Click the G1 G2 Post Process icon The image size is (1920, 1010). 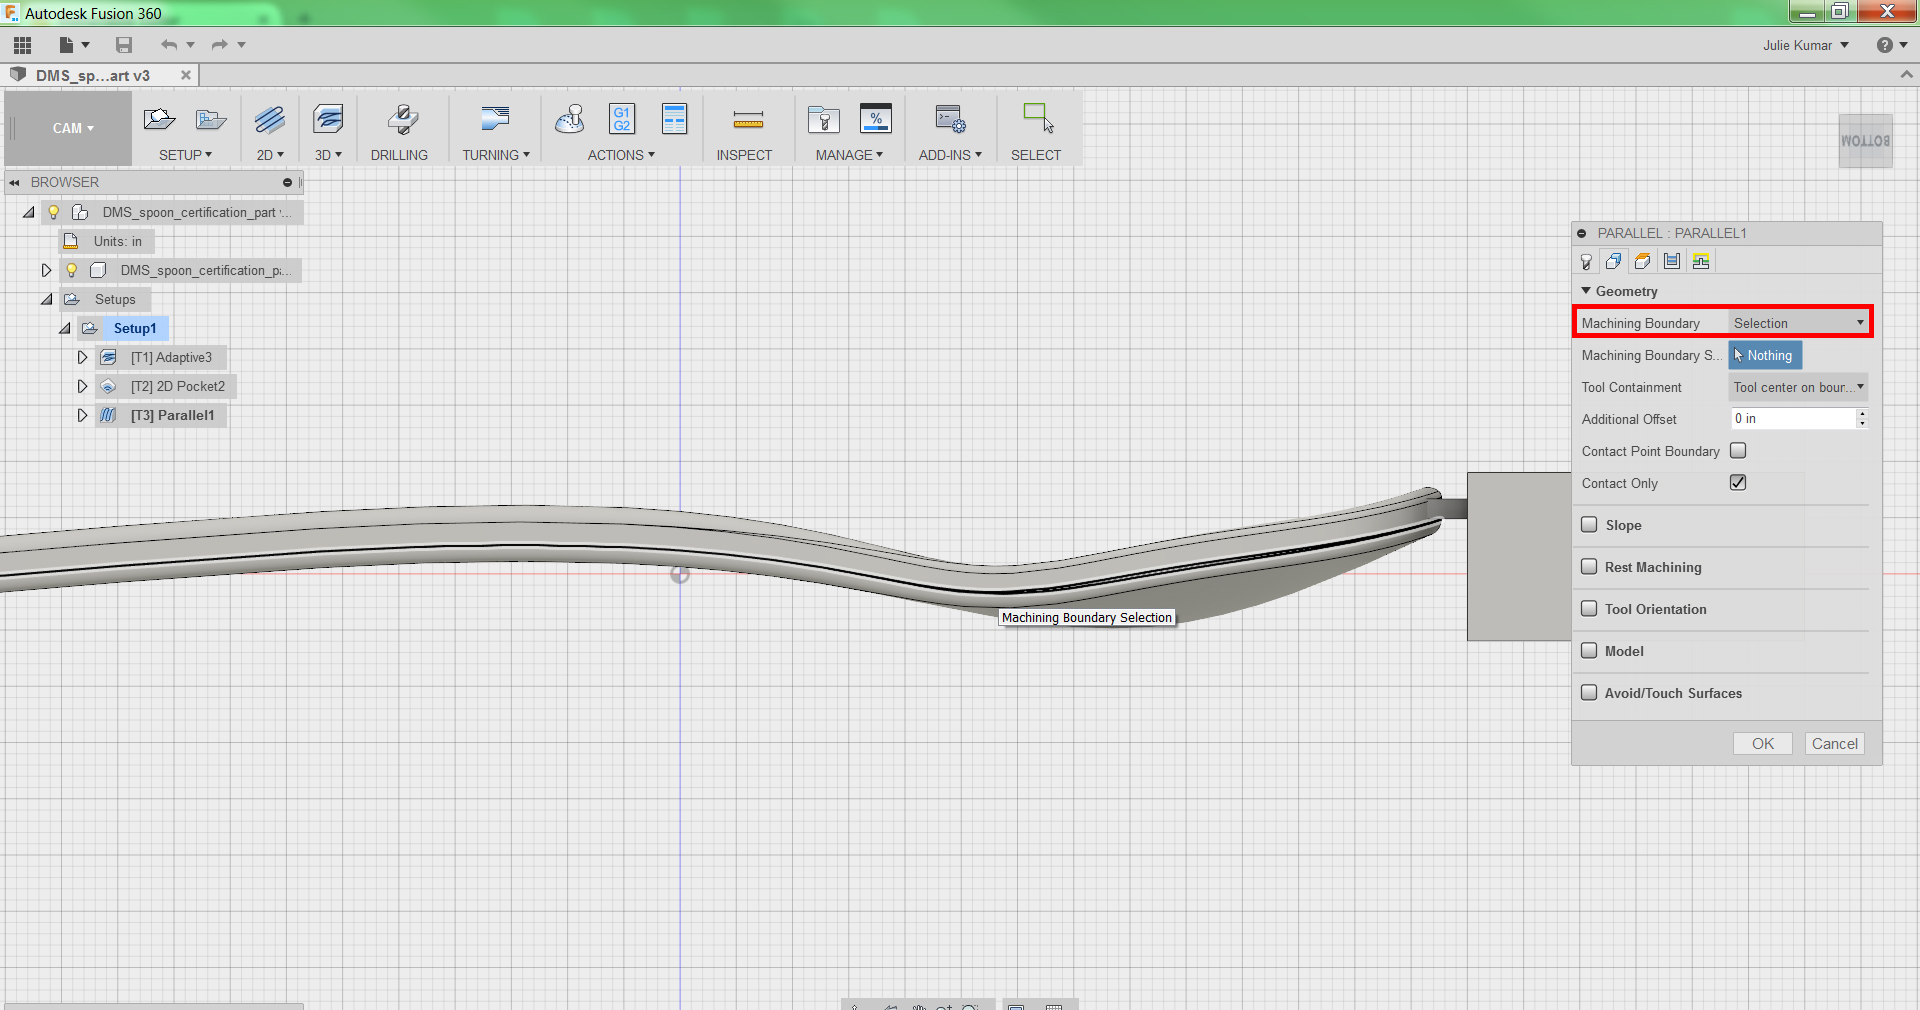tap(622, 120)
